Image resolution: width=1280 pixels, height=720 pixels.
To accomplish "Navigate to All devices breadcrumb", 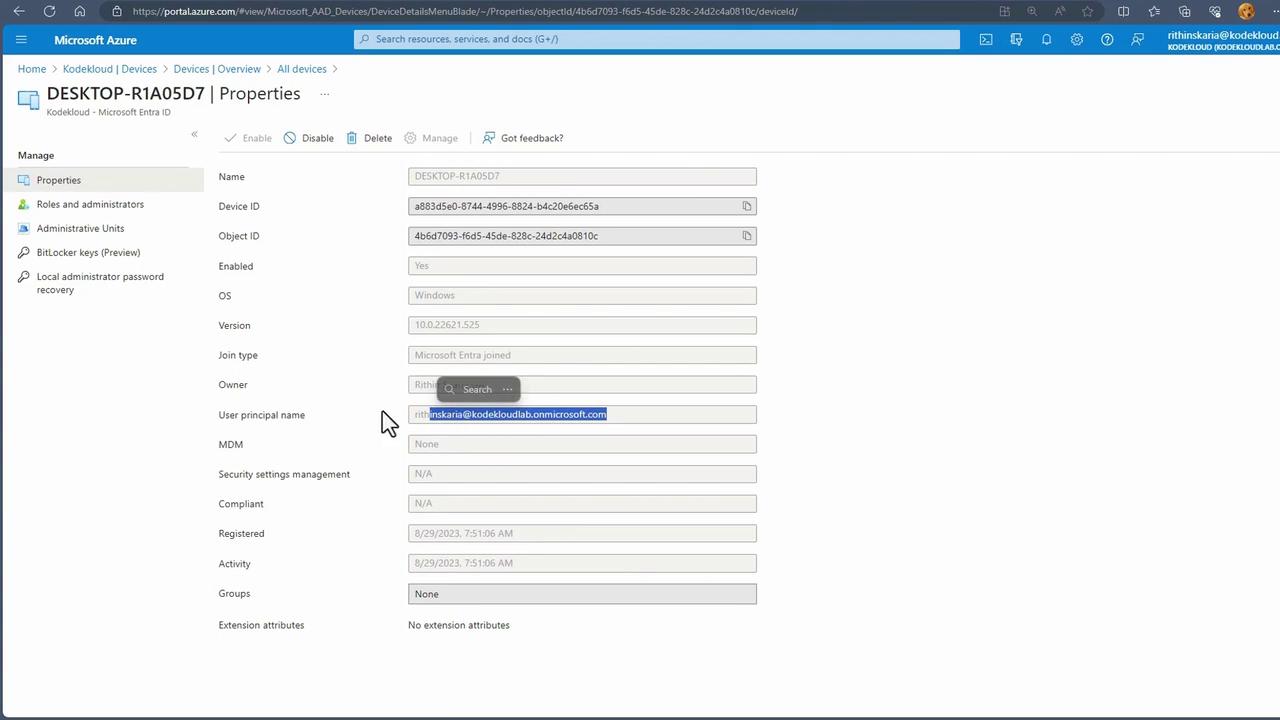I will (302, 69).
